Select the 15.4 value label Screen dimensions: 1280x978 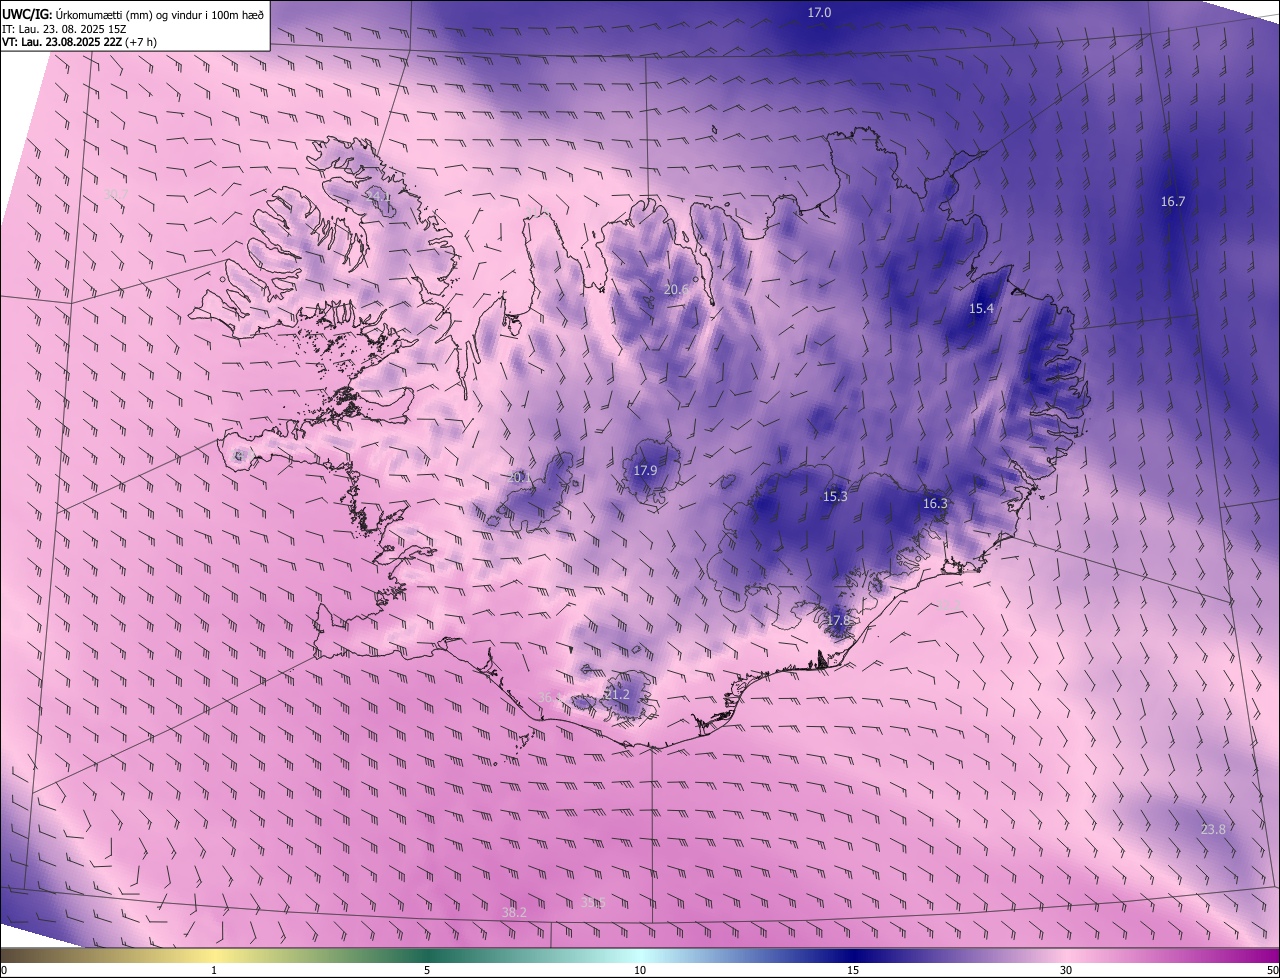point(981,308)
